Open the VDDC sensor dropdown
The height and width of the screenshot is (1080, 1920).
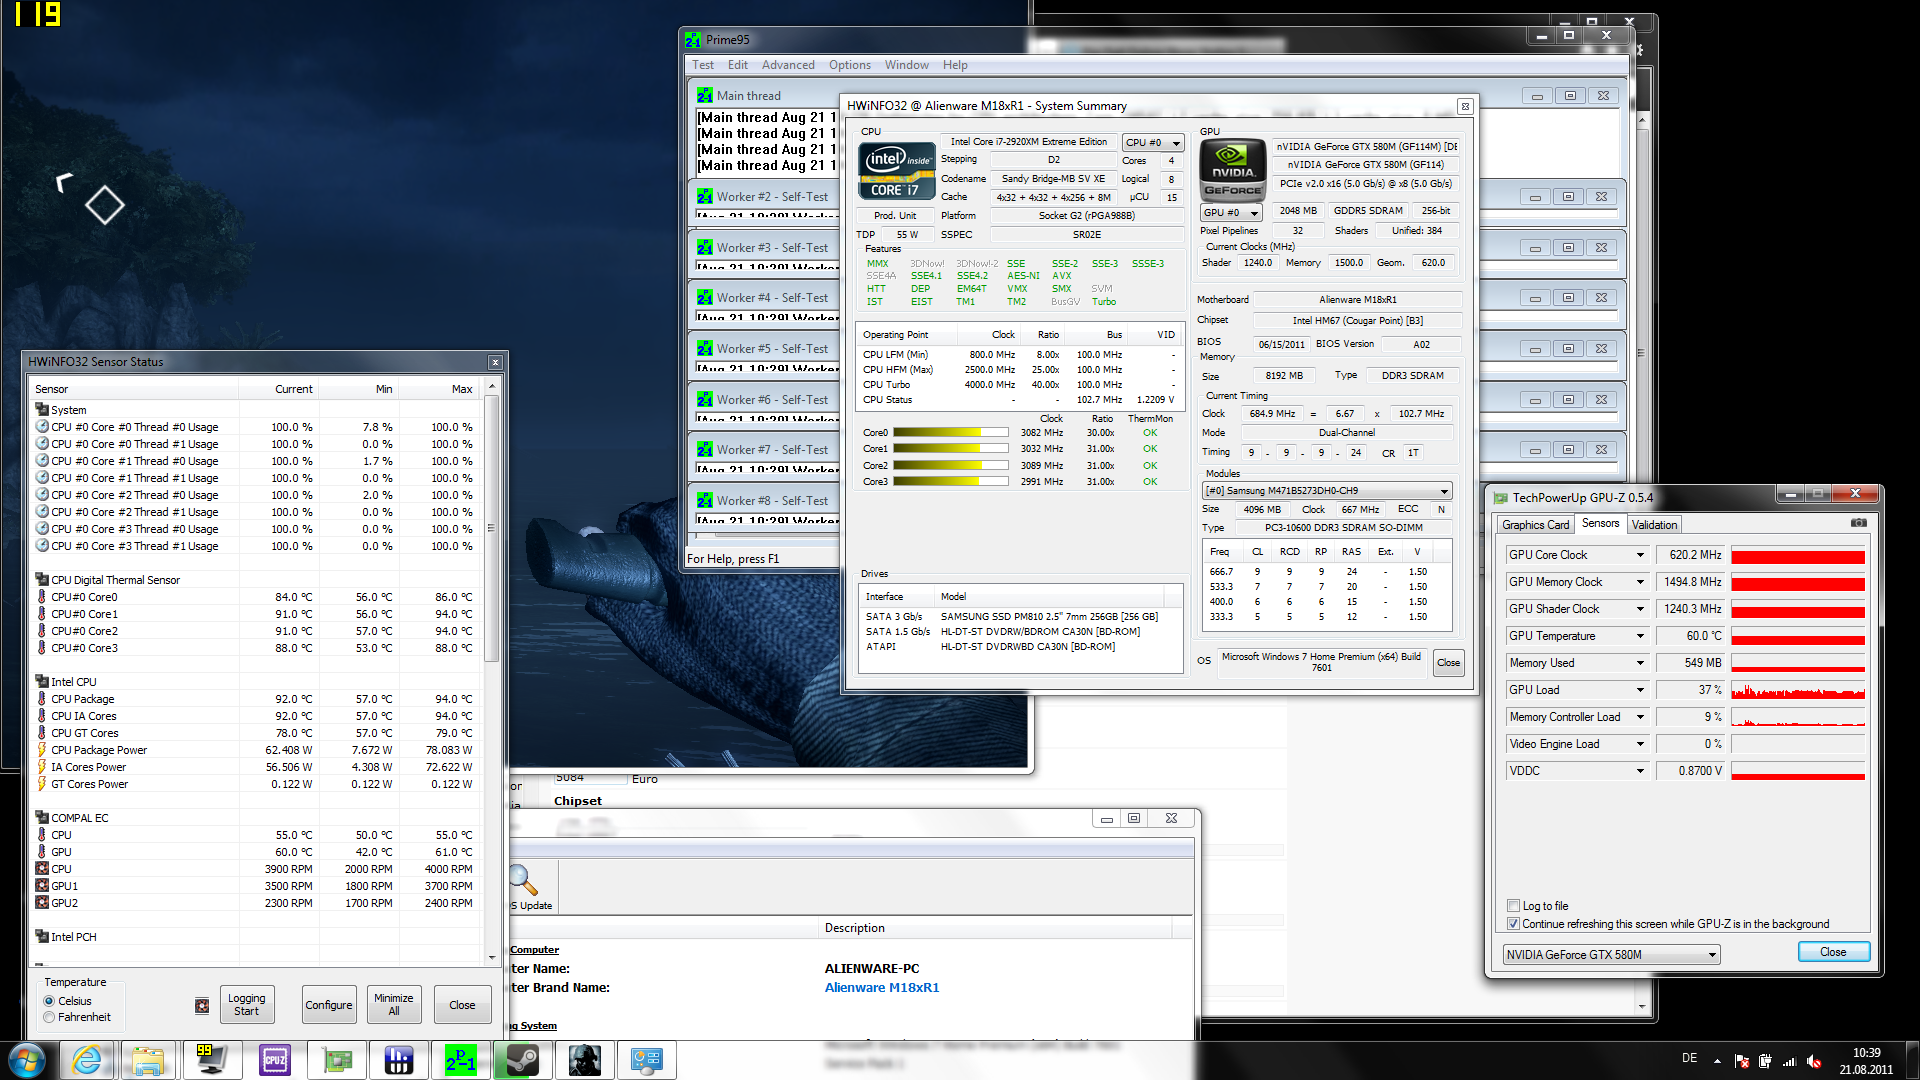tap(1640, 771)
